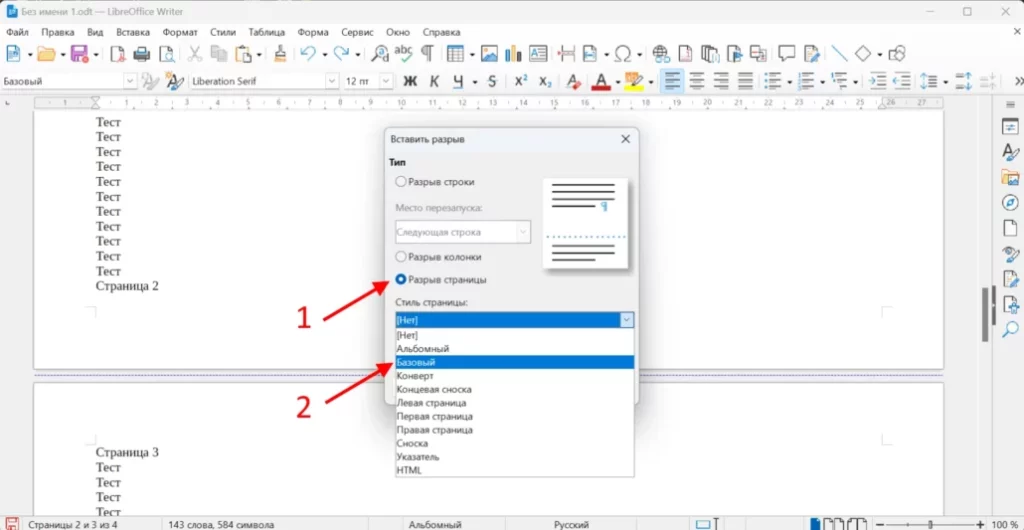Click the zoom slider in status bar

930,524
